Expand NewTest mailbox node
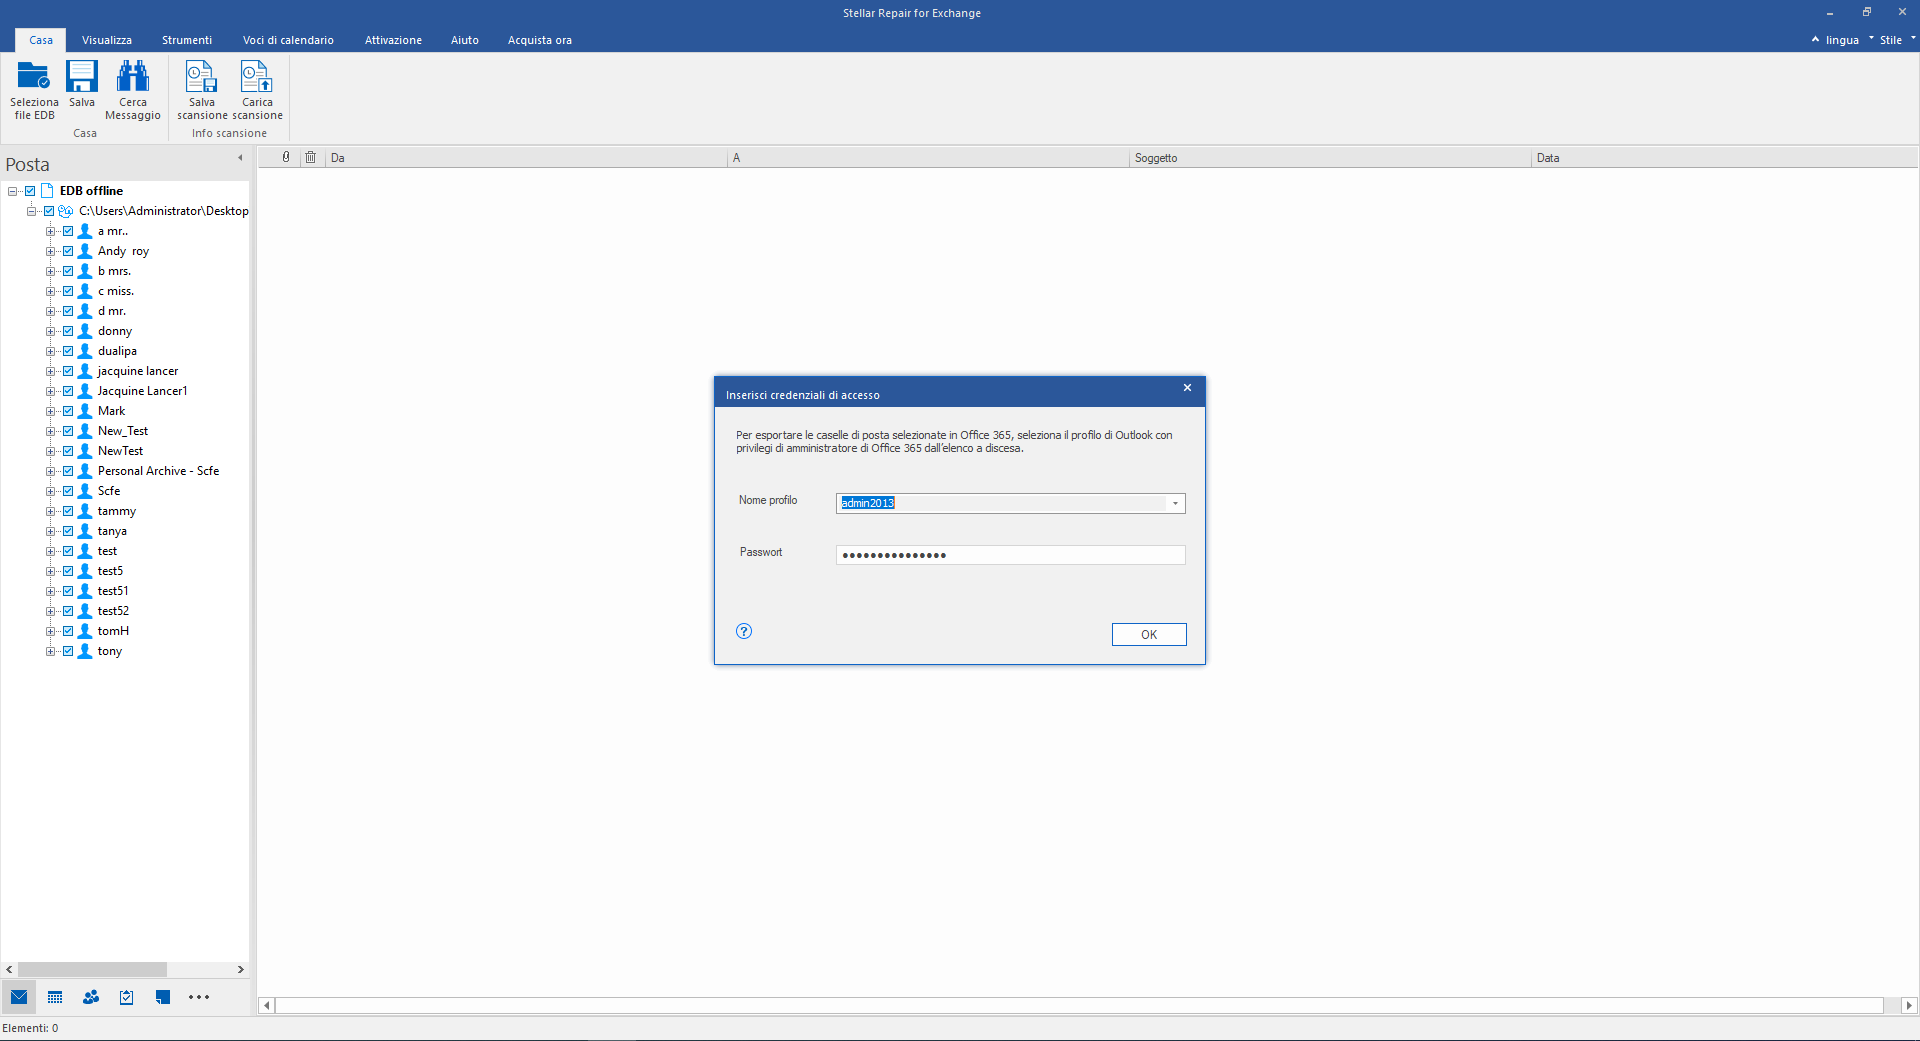This screenshot has width=1920, height=1041. 50,451
